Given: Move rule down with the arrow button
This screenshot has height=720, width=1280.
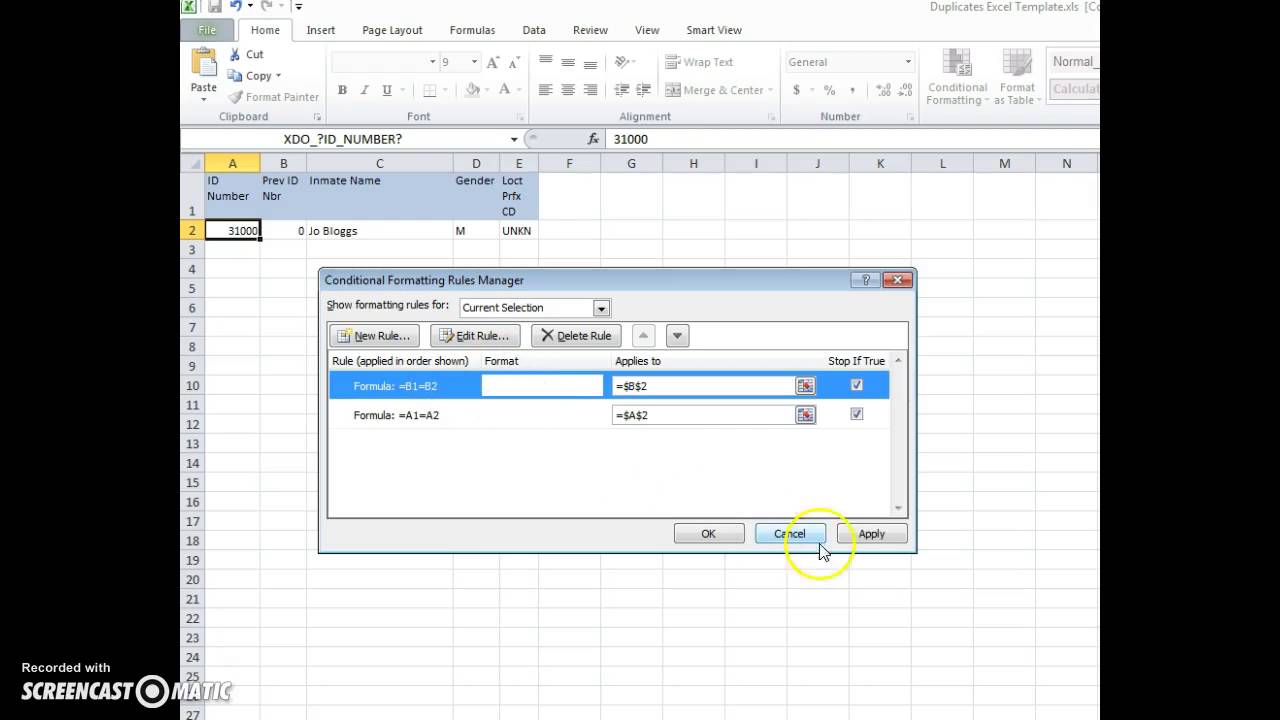Looking at the screenshot, I should click(677, 336).
